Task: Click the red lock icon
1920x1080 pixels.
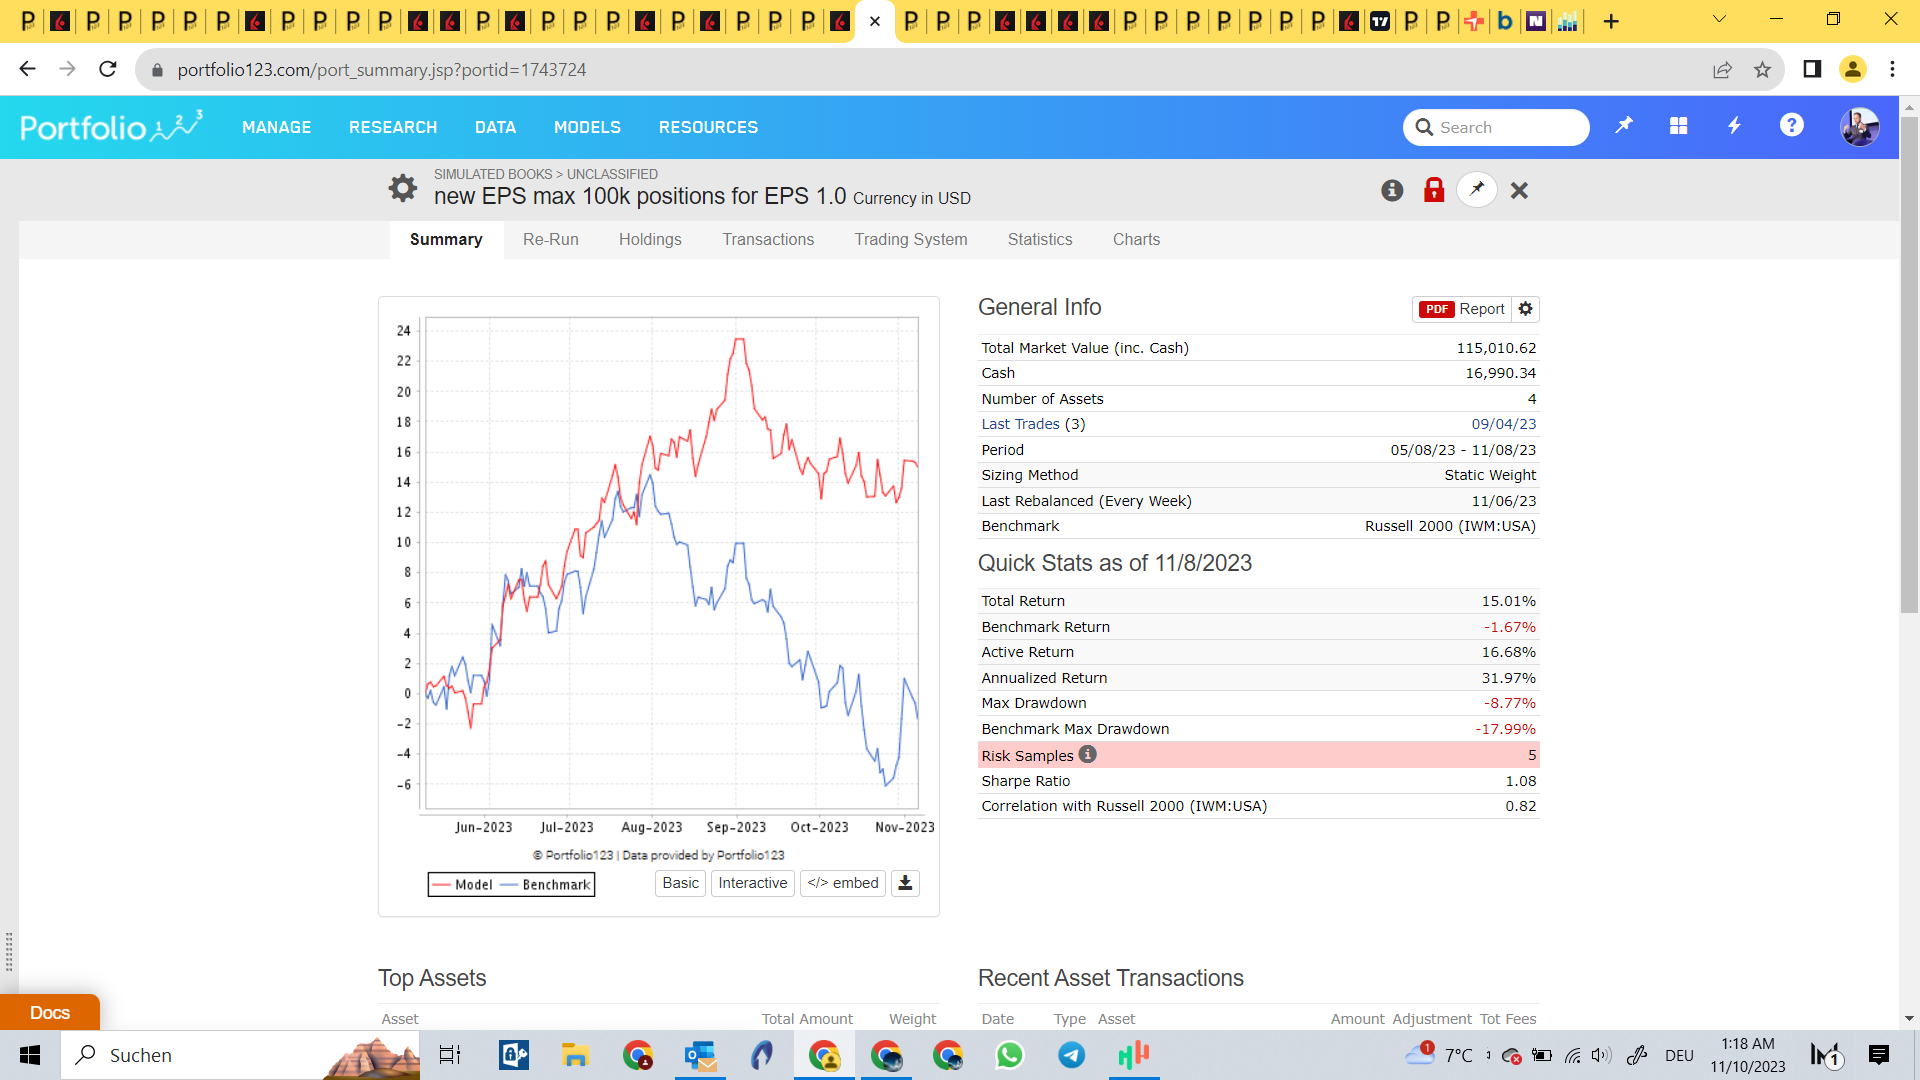Action: pyautogui.click(x=1434, y=190)
